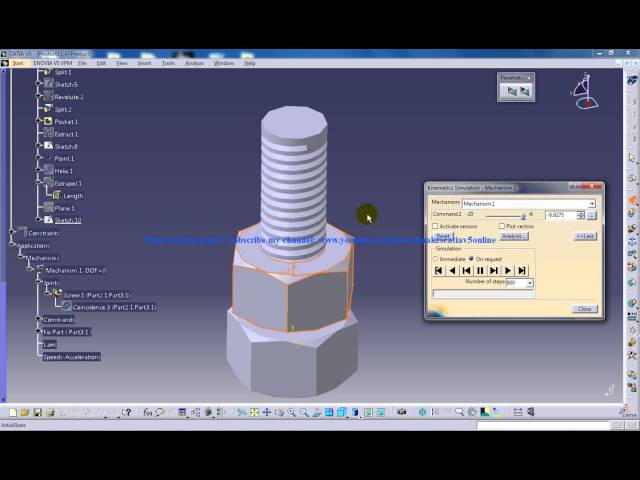Collapse the Joints tree node
This screenshot has width=640, height=480.
click(38, 281)
